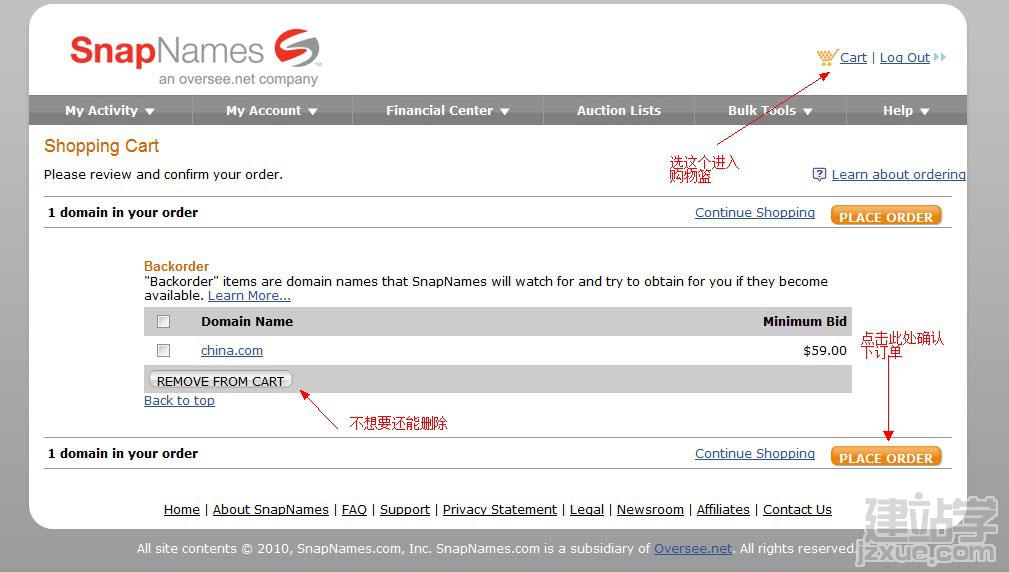Open the Privacy Statement footer link
The image size is (1009, 572).
point(500,510)
